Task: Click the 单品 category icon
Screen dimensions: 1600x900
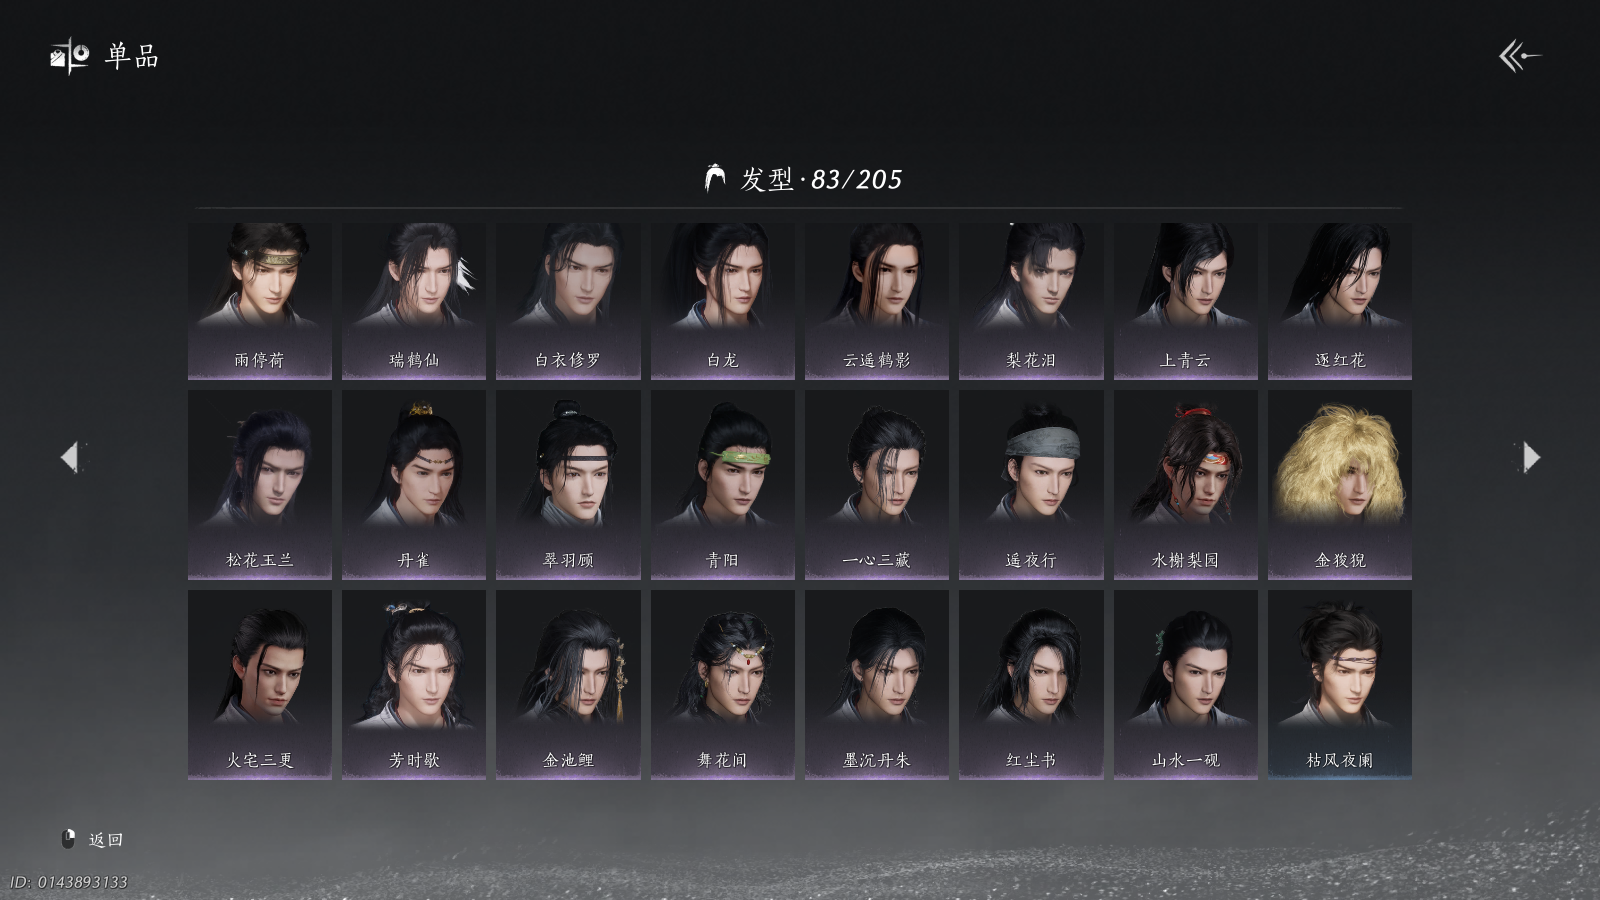Action: 70,56
